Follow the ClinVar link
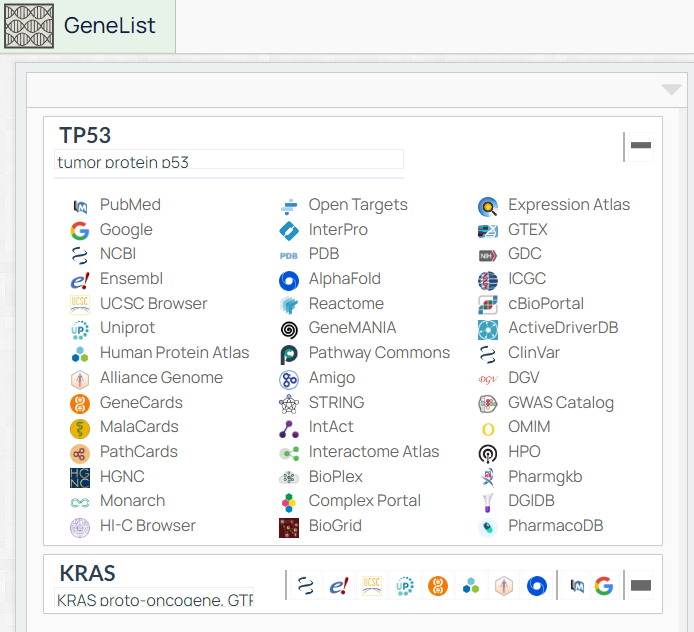Image resolution: width=694 pixels, height=632 pixels. click(534, 353)
